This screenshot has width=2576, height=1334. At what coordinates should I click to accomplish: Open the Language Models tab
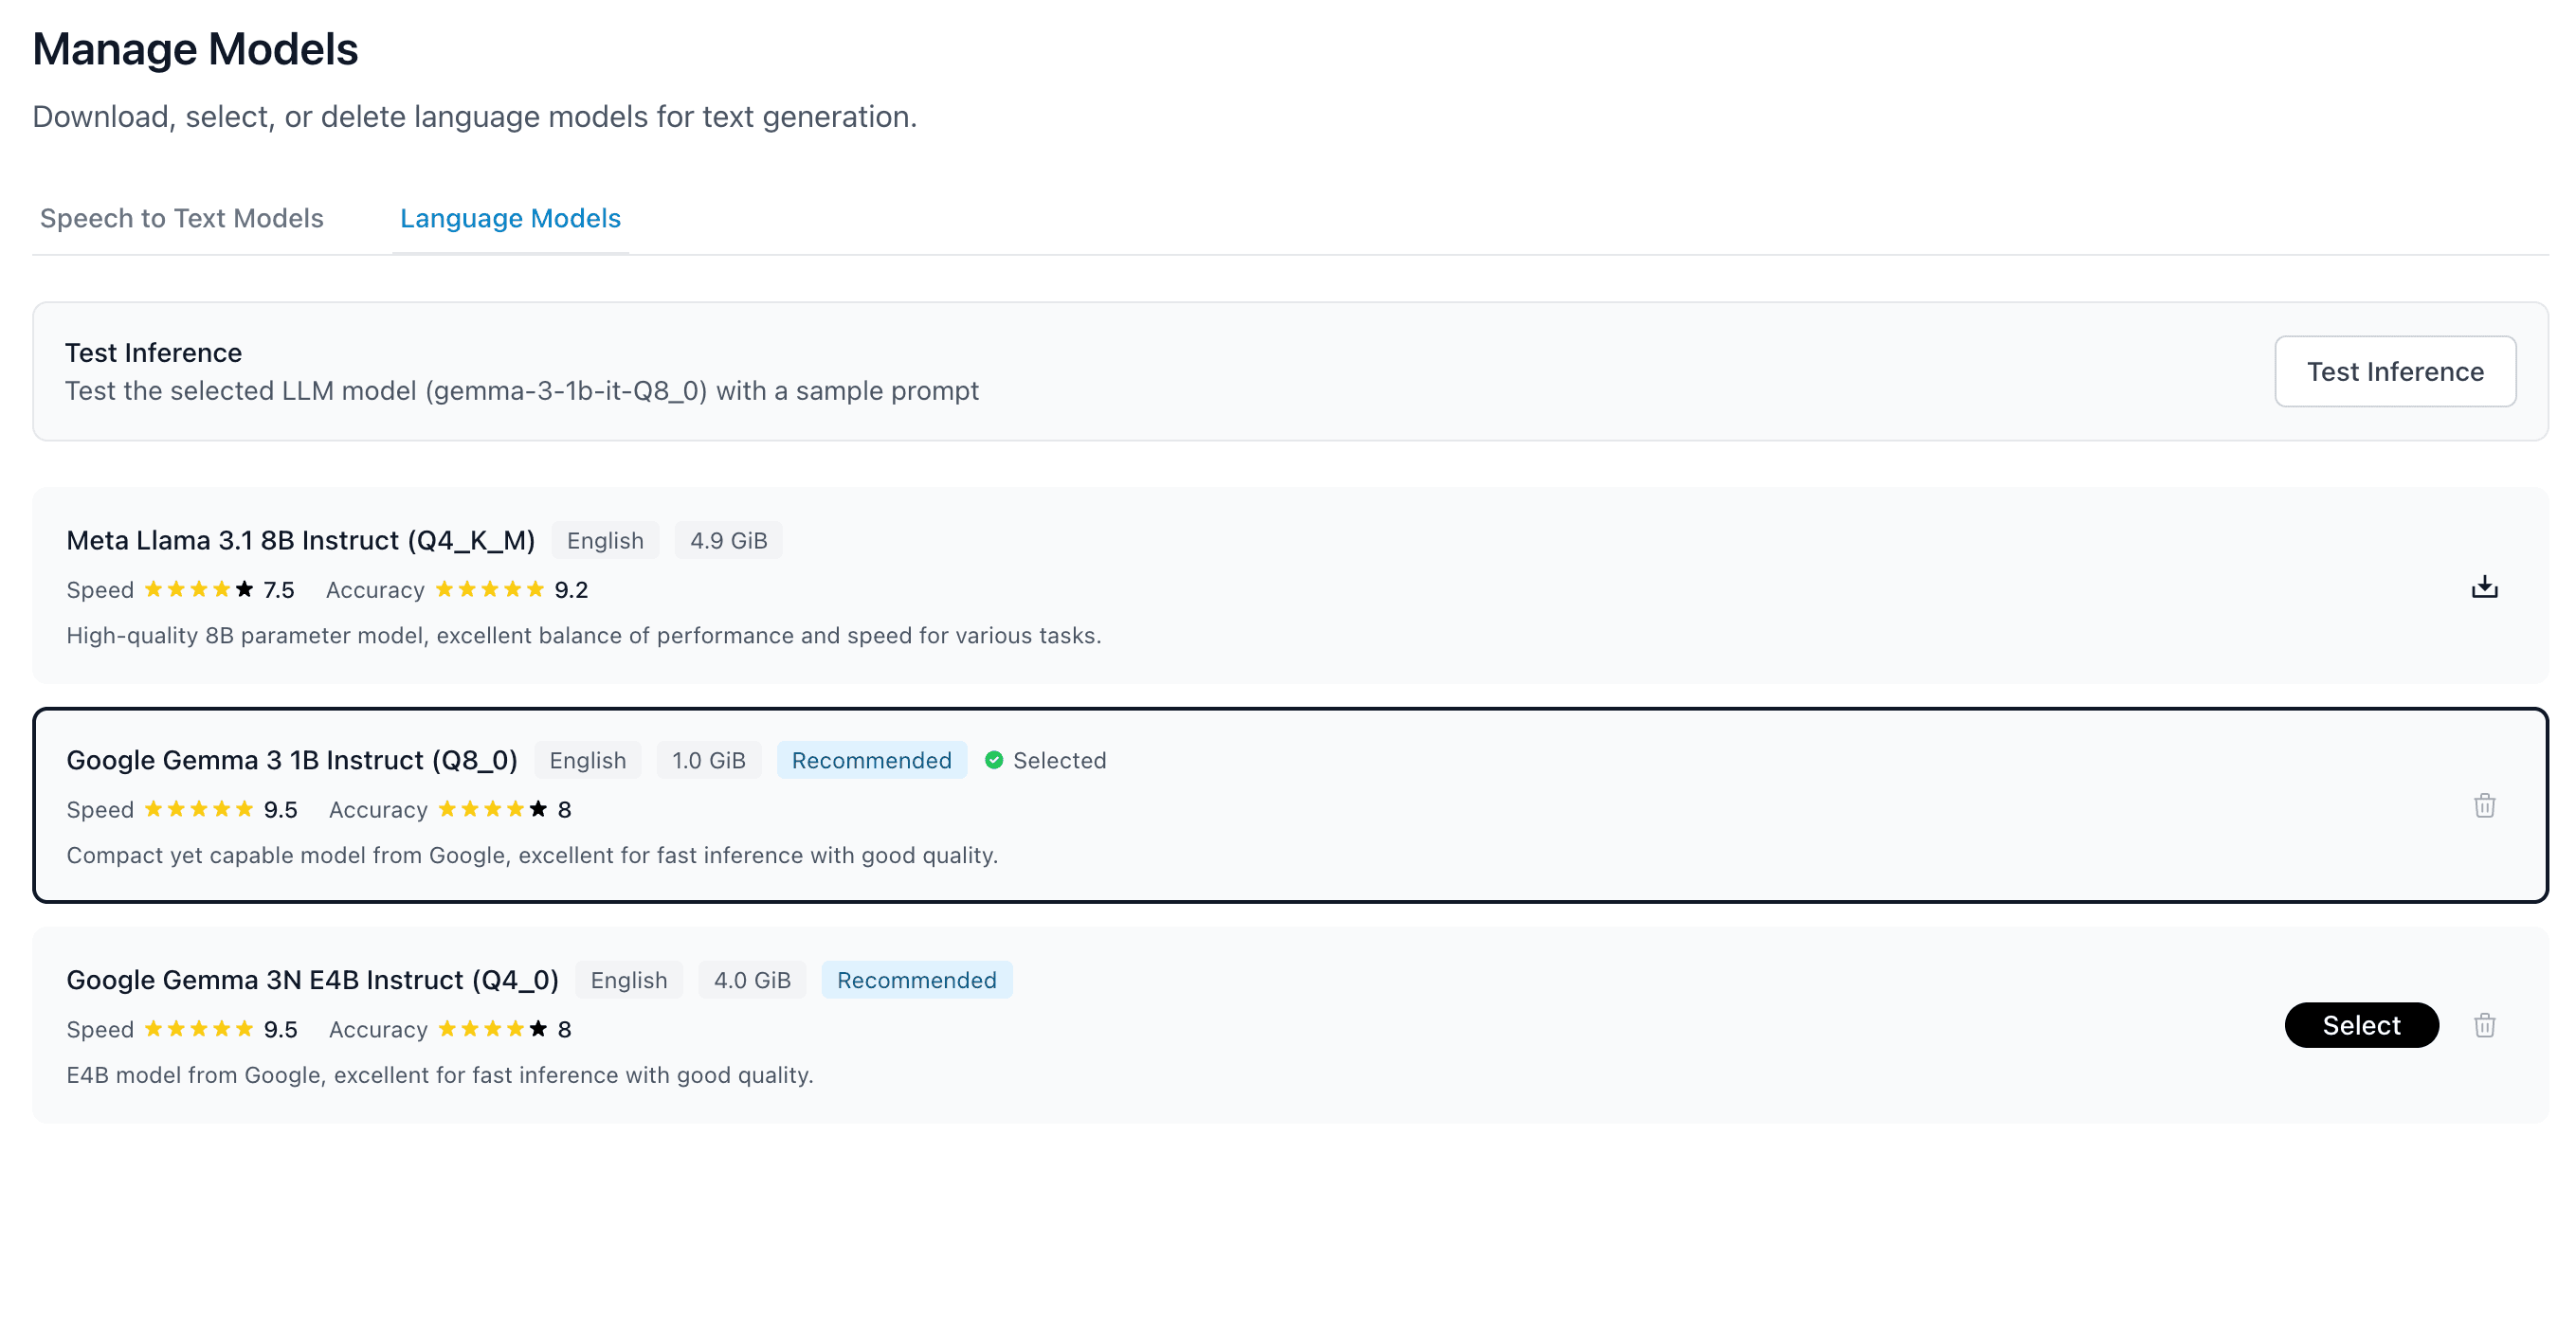510,218
